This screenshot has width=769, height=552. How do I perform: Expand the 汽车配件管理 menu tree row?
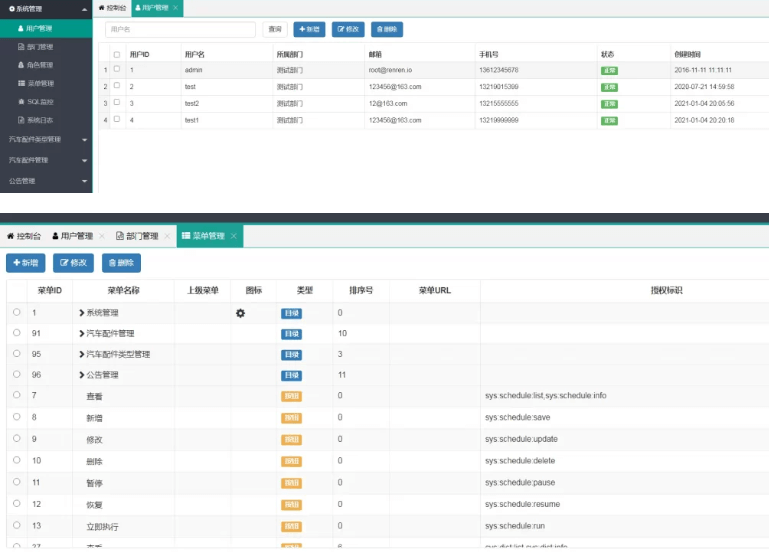tap(82, 333)
